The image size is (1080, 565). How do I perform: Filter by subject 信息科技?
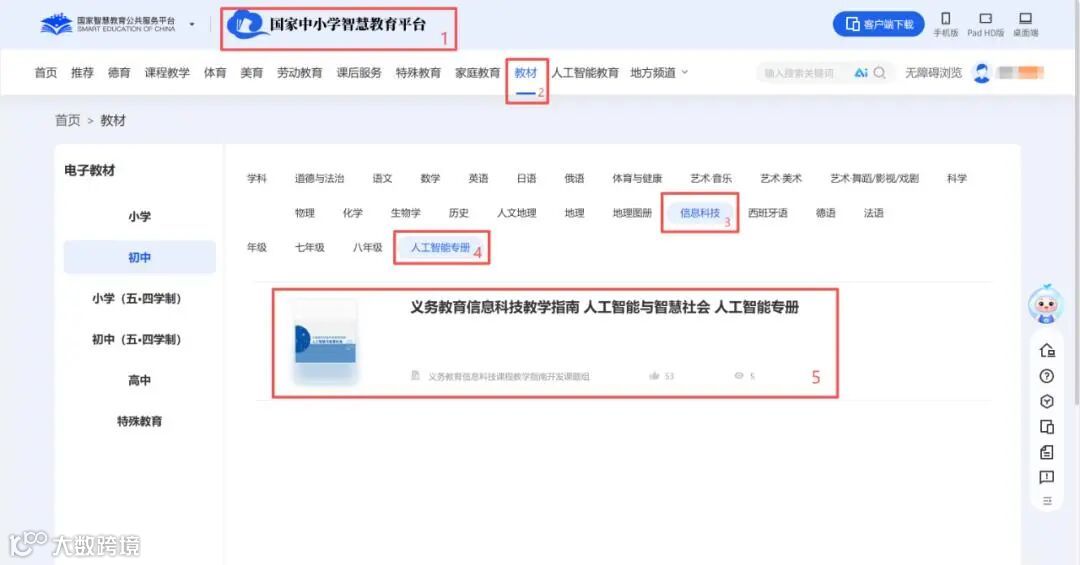click(x=700, y=213)
